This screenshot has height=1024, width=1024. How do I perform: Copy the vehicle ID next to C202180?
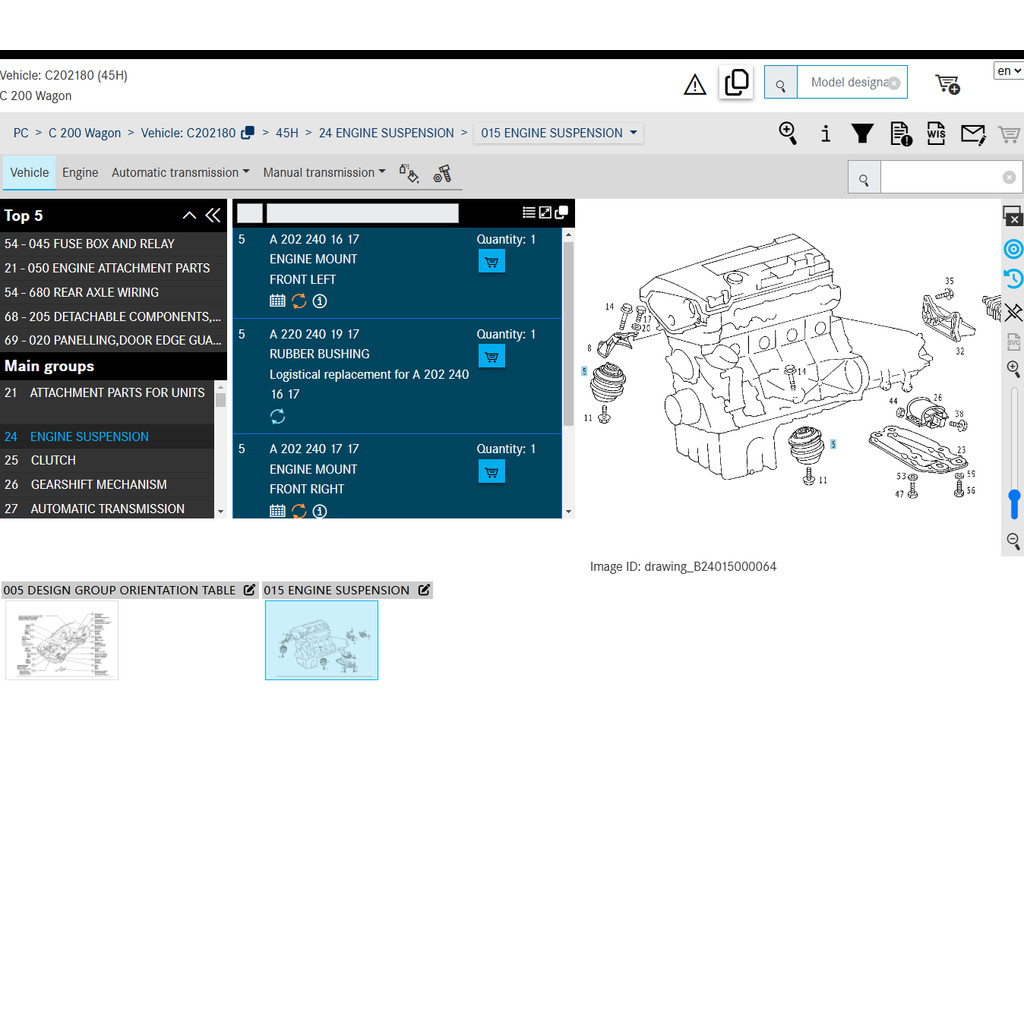coord(248,133)
